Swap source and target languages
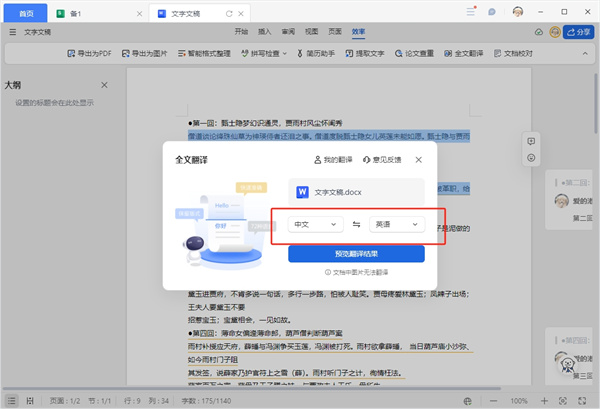The image size is (600, 409). click(356, 225)
